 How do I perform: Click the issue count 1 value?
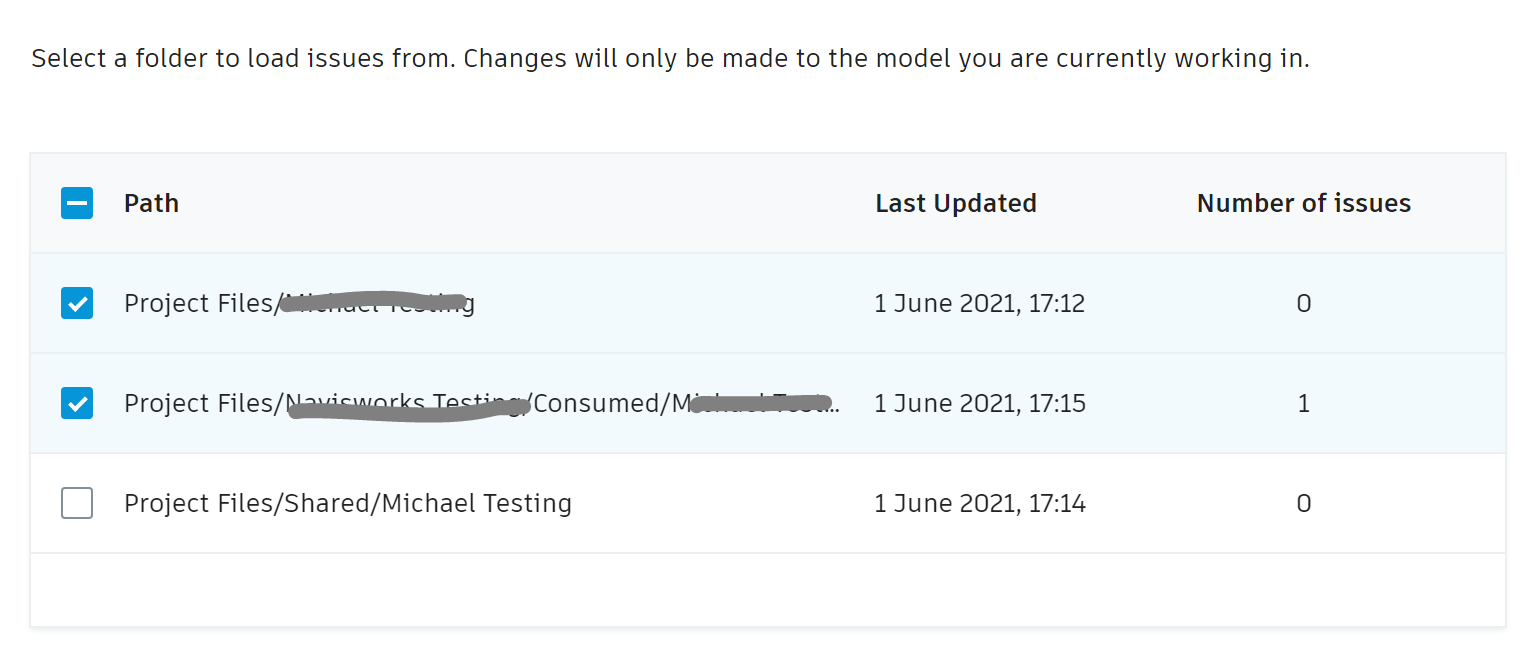pos(1303,403)
